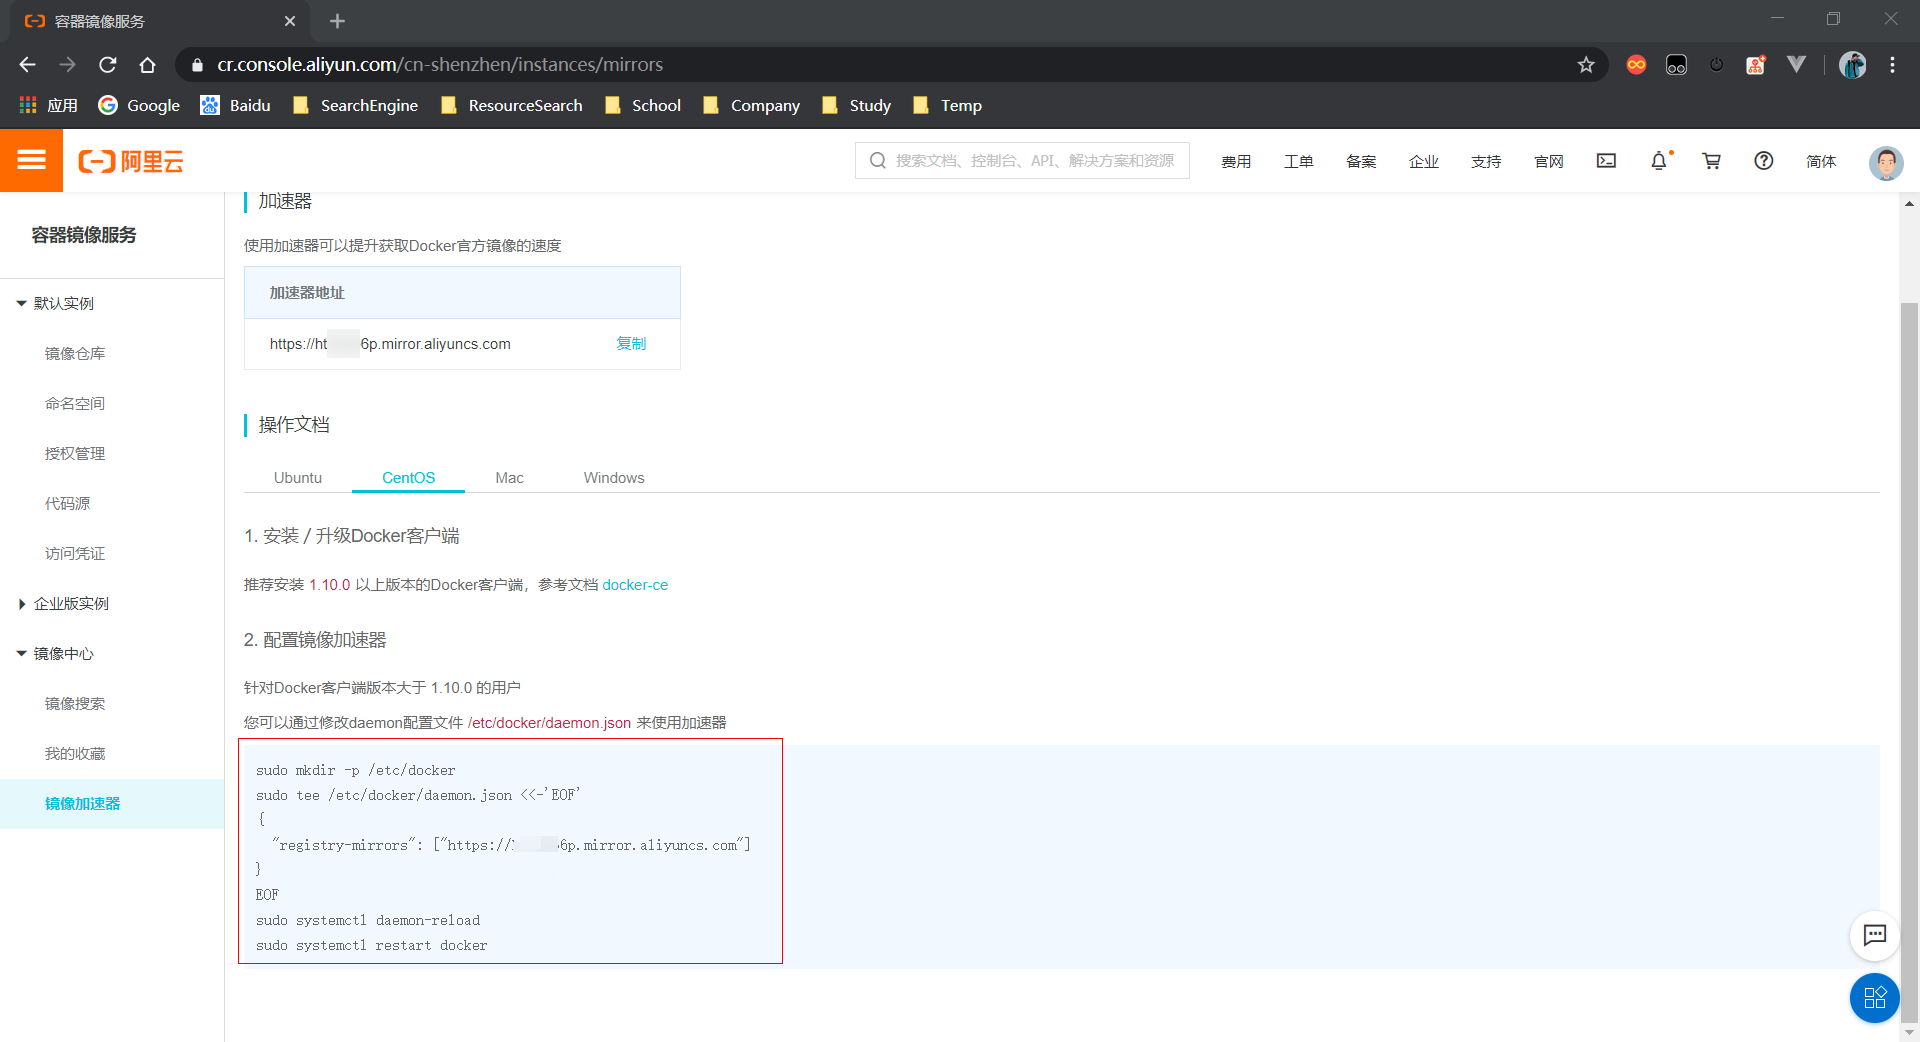Switch language via 简体
Viewport: 1920px width, 1042px height.
1821,161
